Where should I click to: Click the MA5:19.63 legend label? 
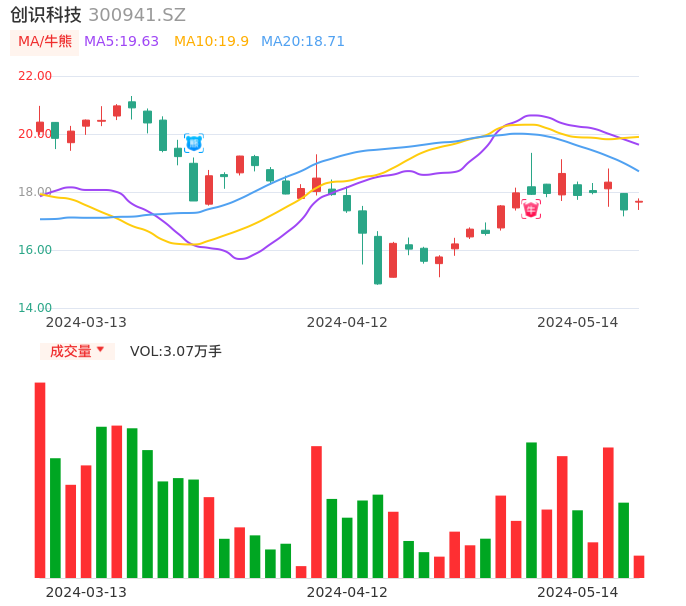click(121, 42)
